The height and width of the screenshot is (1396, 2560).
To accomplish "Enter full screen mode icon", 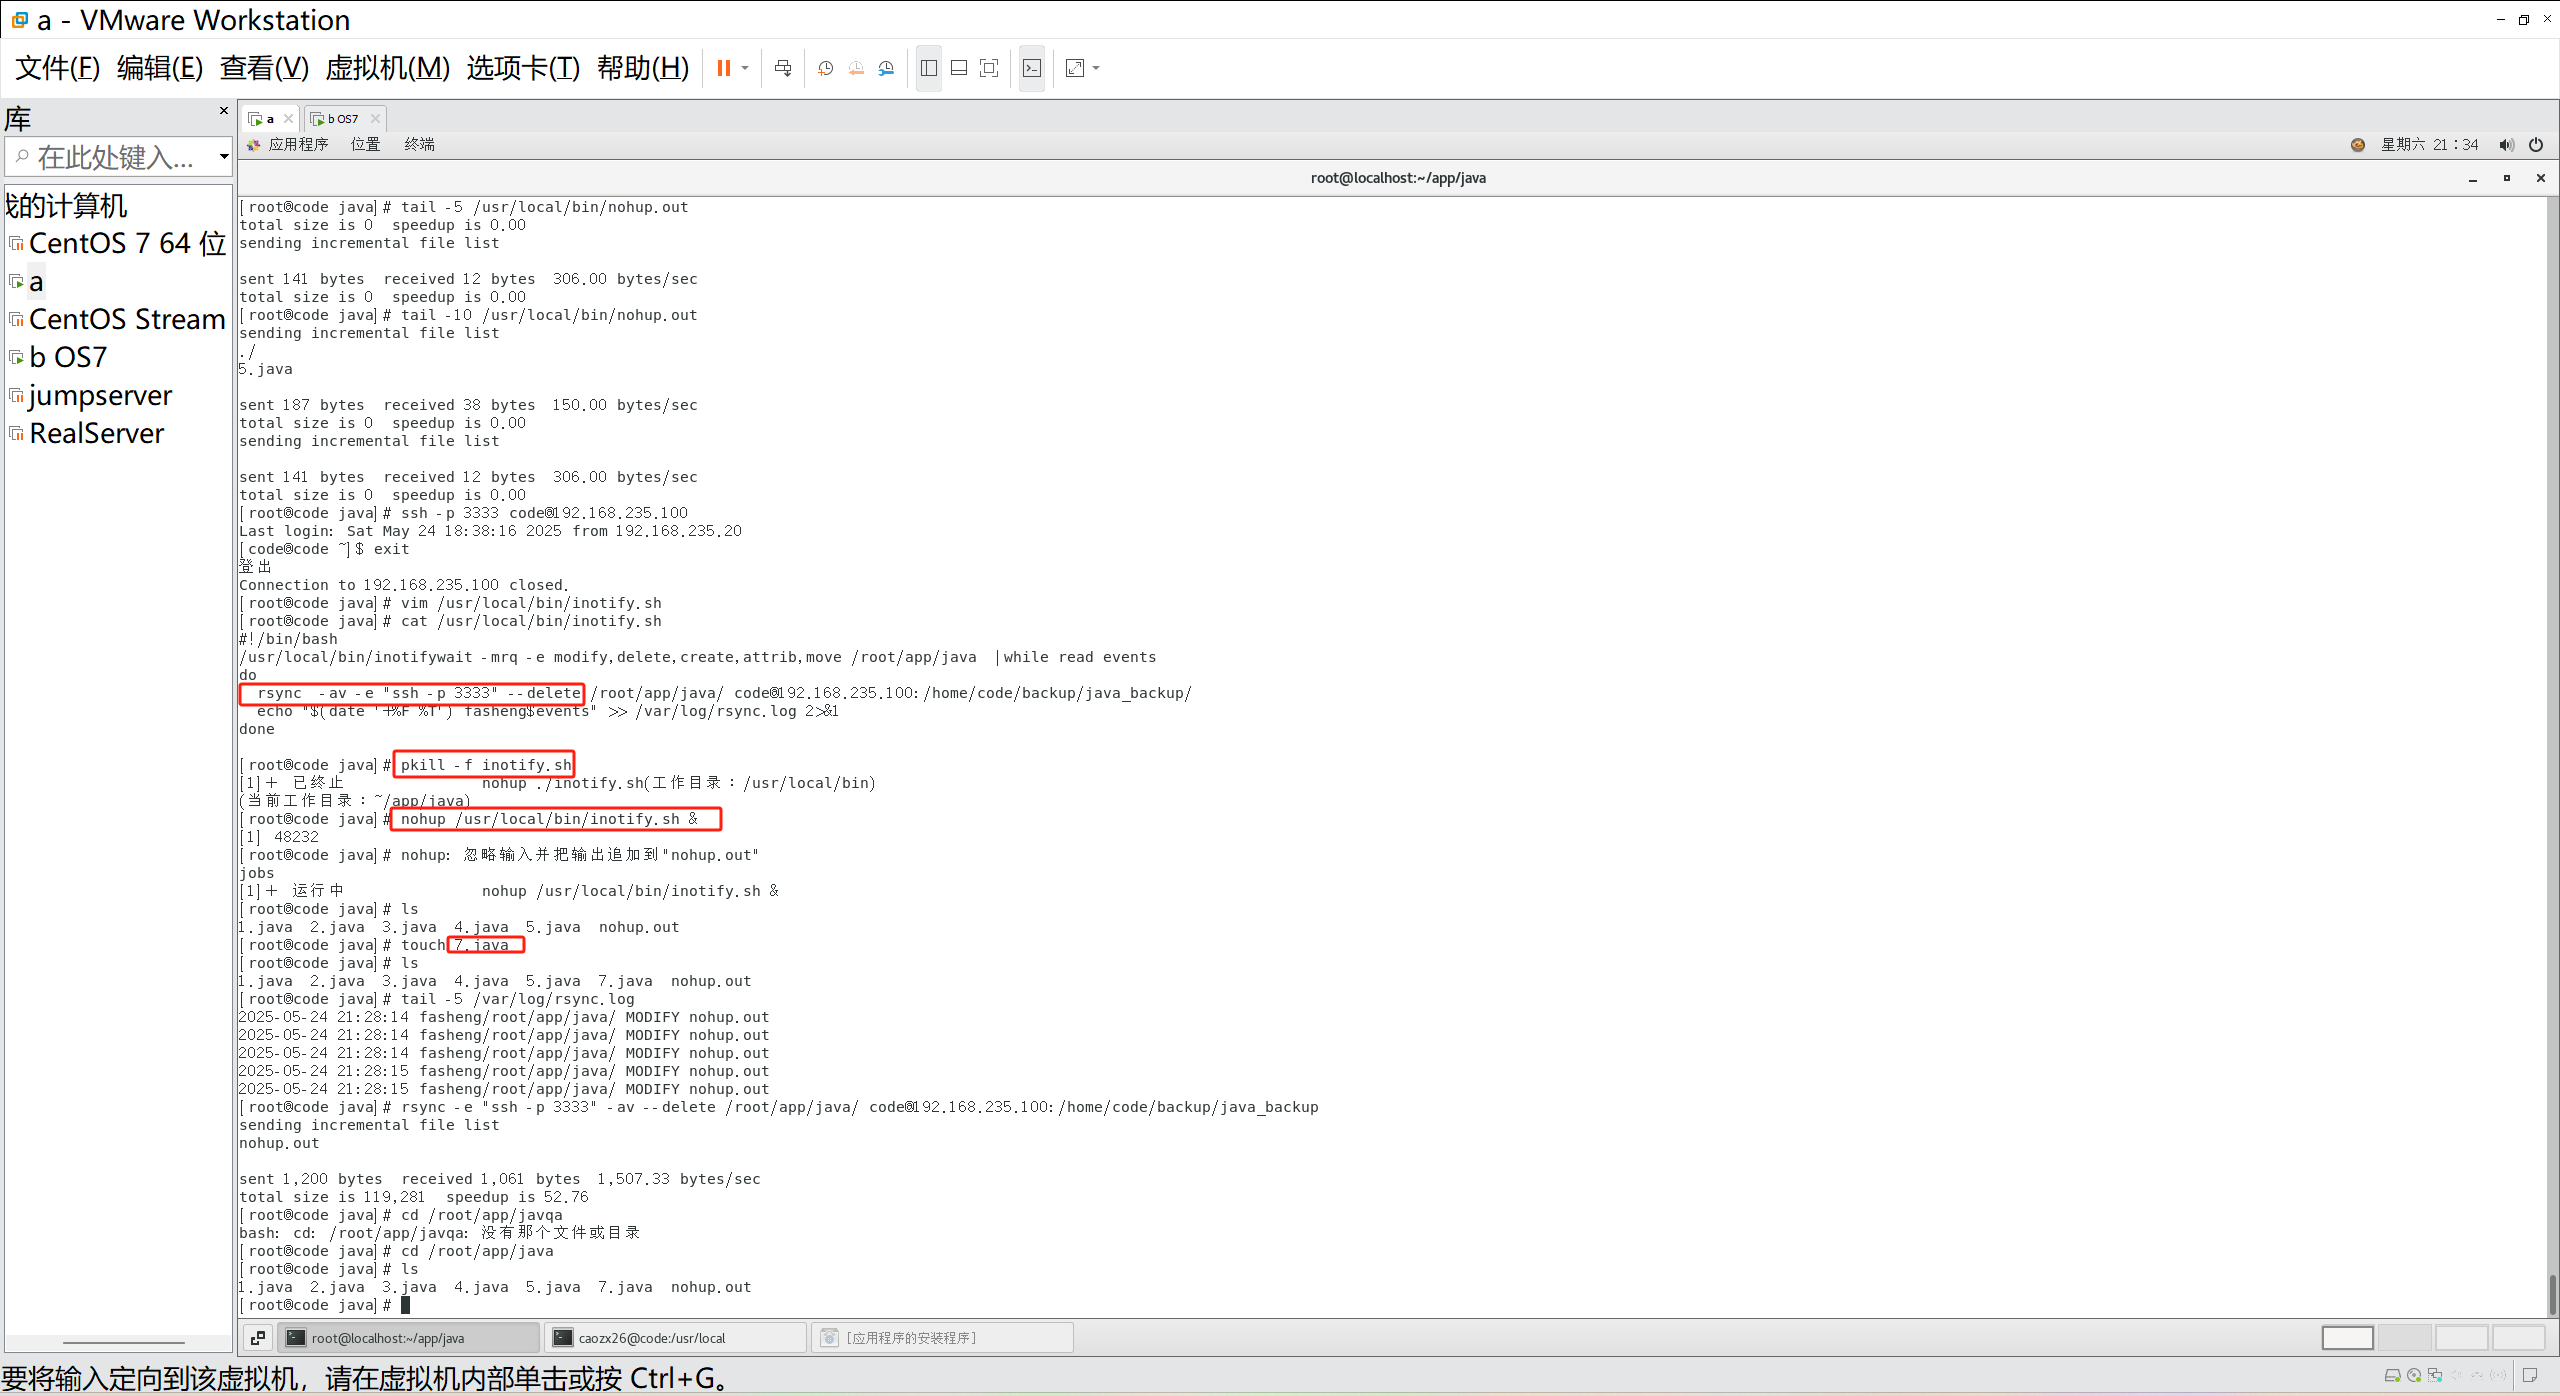I will click(x=989, y=68).
